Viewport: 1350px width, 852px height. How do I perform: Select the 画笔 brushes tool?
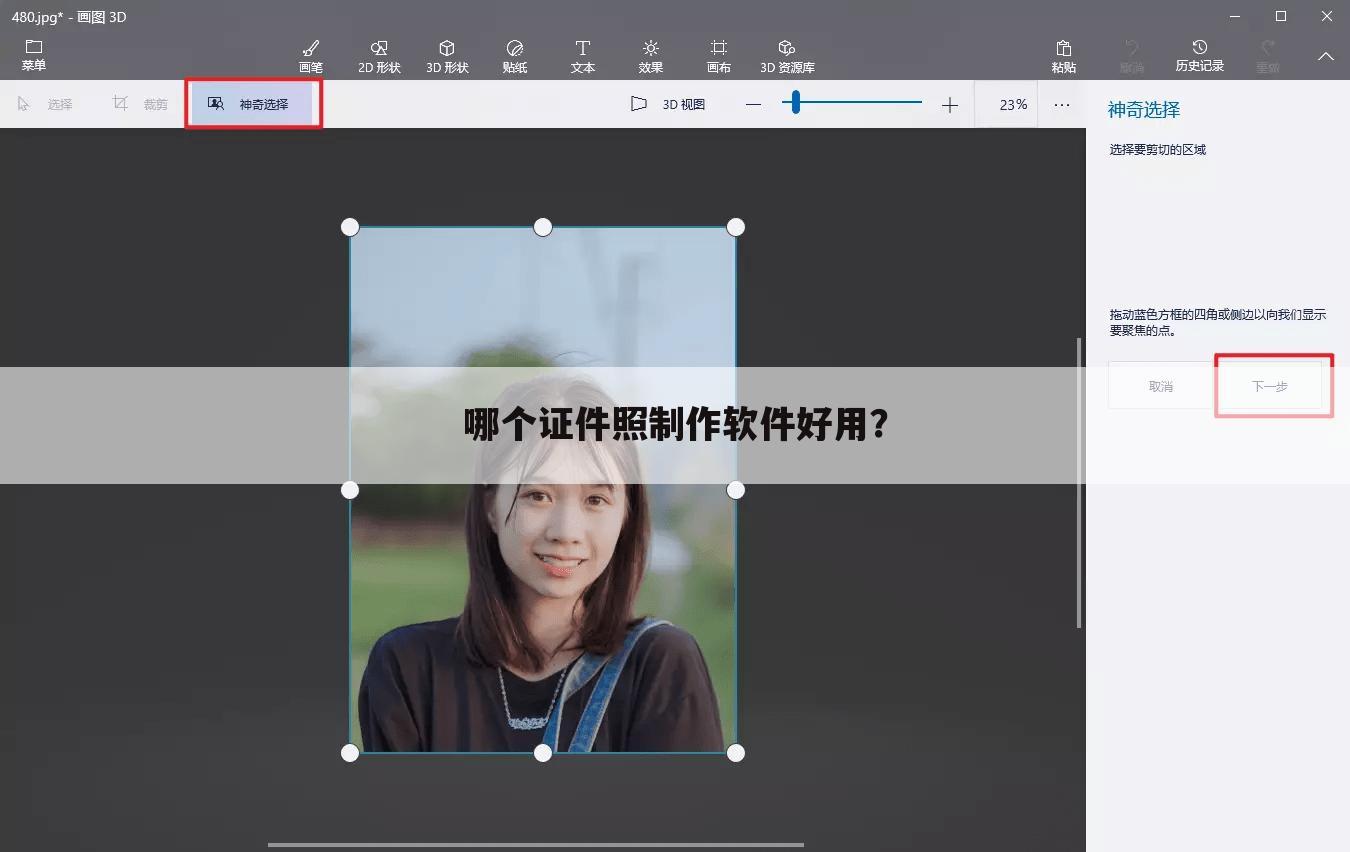pyautogui.click(x=311, y=56)
